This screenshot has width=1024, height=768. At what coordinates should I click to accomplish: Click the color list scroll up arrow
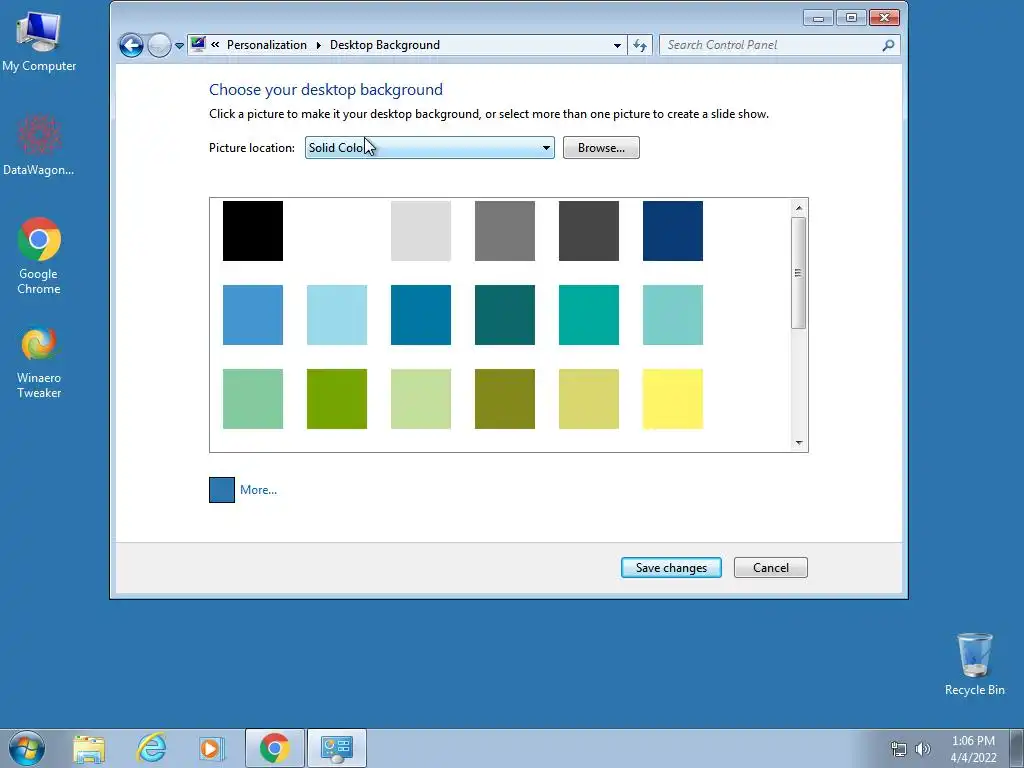[799, 208]
